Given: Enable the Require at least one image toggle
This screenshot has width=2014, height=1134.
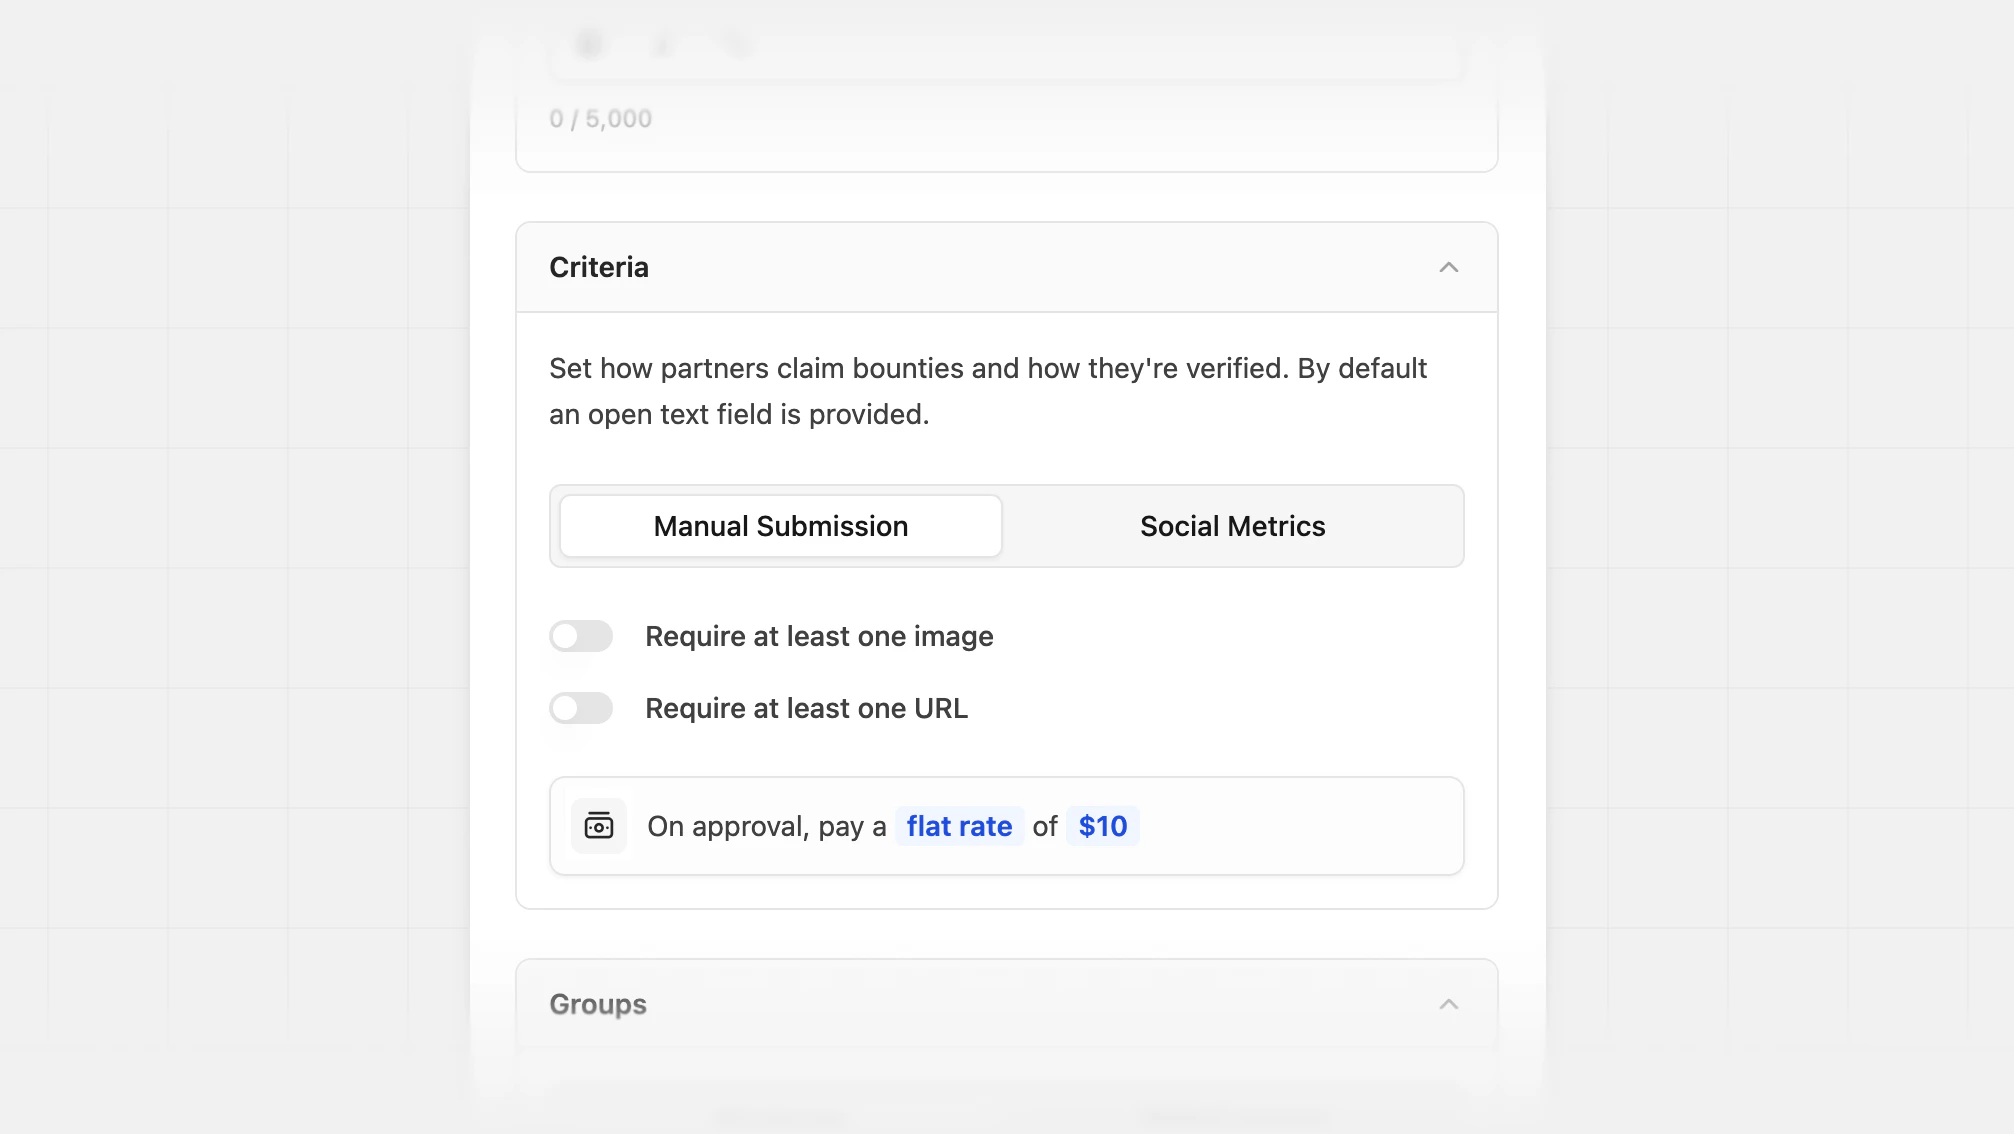Looking at the screenshot, I should pyautogui.click(x=581, y=636).
